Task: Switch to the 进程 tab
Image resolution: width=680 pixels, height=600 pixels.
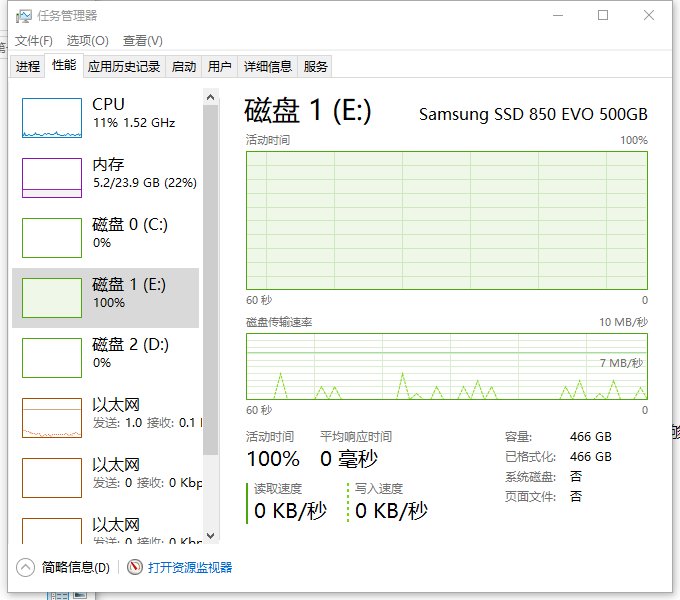Action: pyautogui.click(x=28, y=66)
